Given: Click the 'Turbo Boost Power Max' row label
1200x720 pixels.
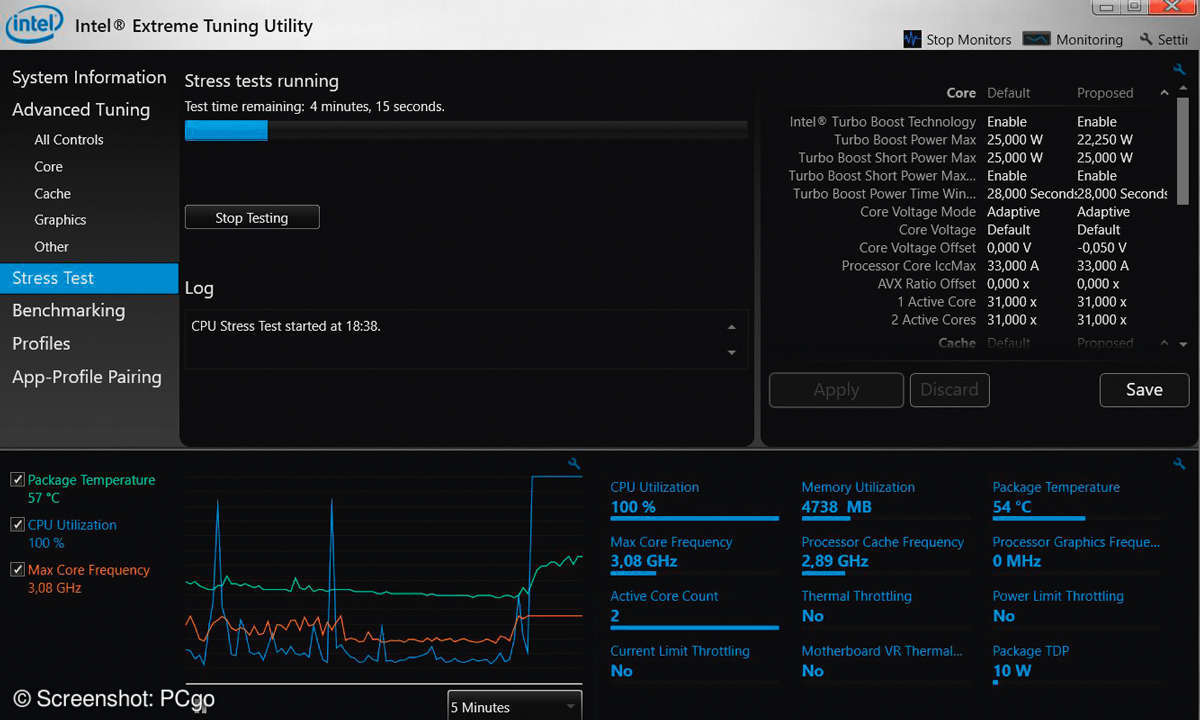Looking at the screenshot, I should click(904, 140).
